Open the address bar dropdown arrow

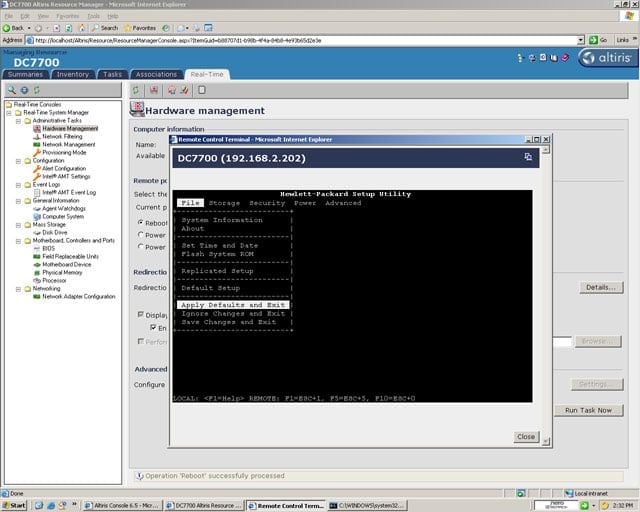pos(581,40)
